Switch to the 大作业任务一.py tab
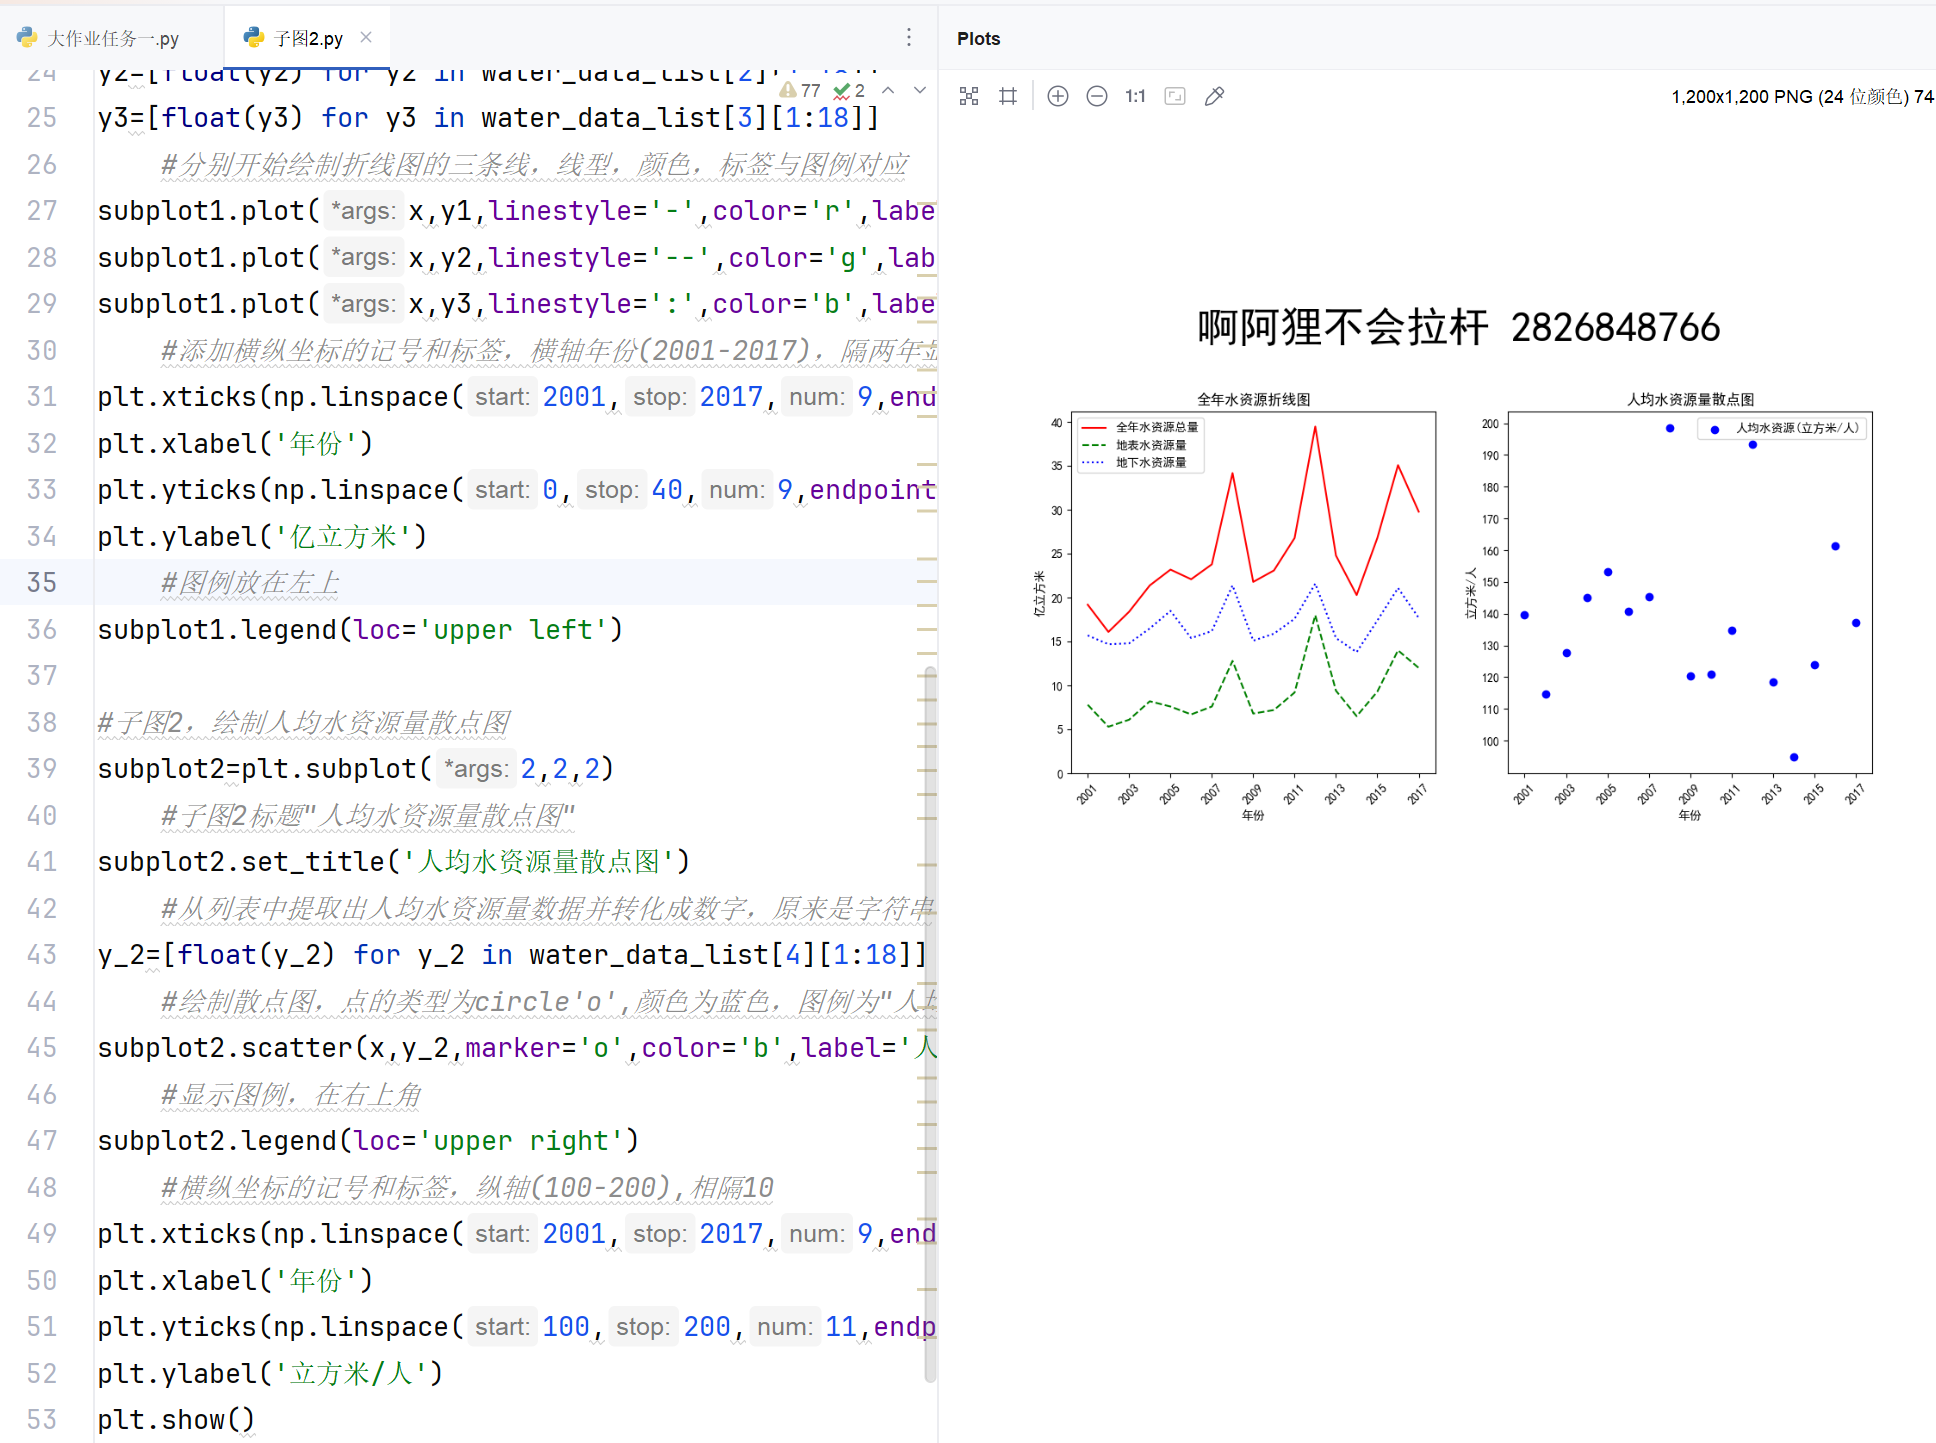Viewport: 1936px width, 1443px height. point(100,38)
